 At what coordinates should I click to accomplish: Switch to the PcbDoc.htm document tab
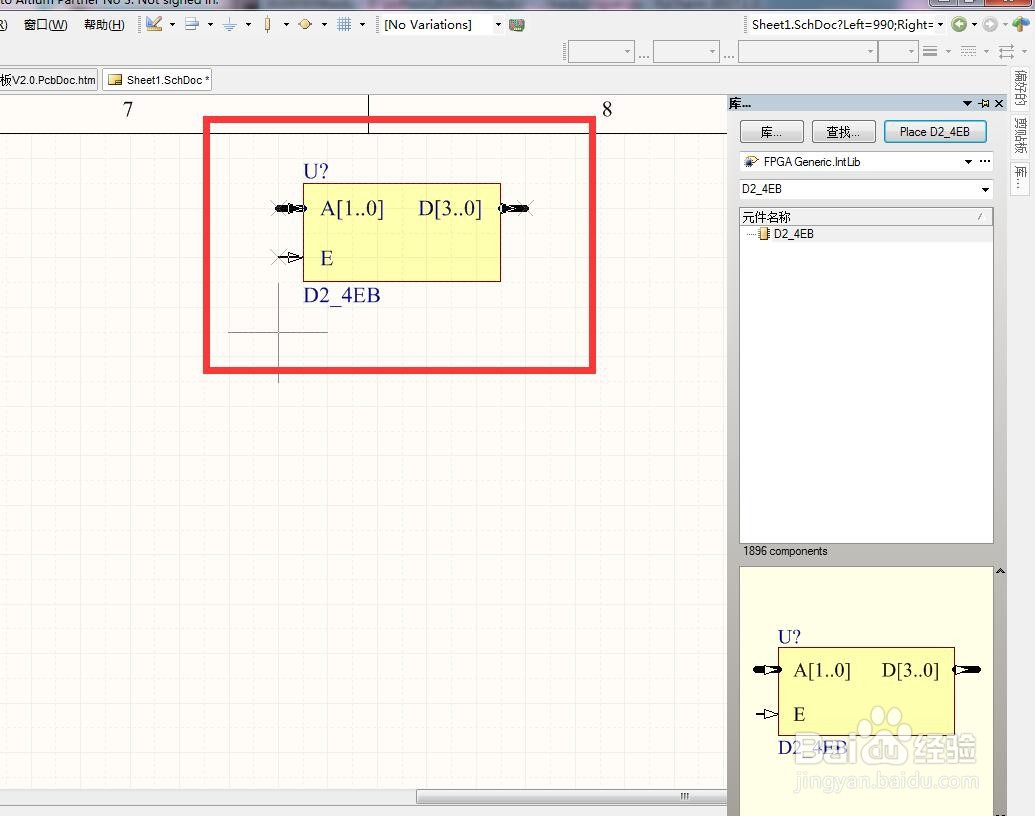click(48, 80)
